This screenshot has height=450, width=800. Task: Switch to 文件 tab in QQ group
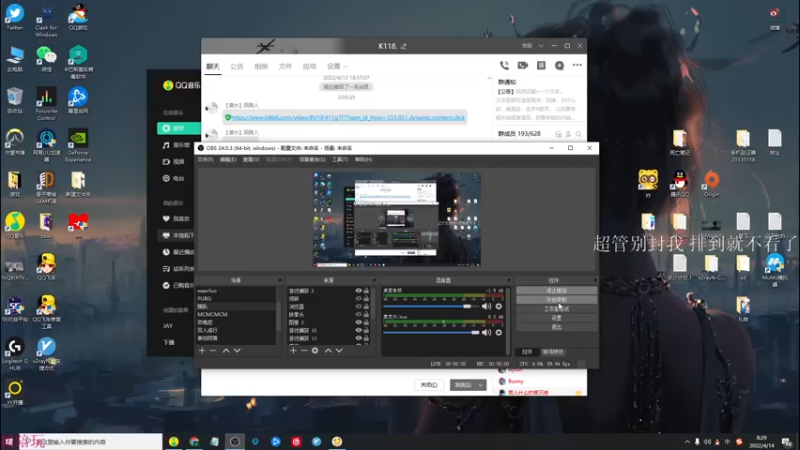click(285, 66)
